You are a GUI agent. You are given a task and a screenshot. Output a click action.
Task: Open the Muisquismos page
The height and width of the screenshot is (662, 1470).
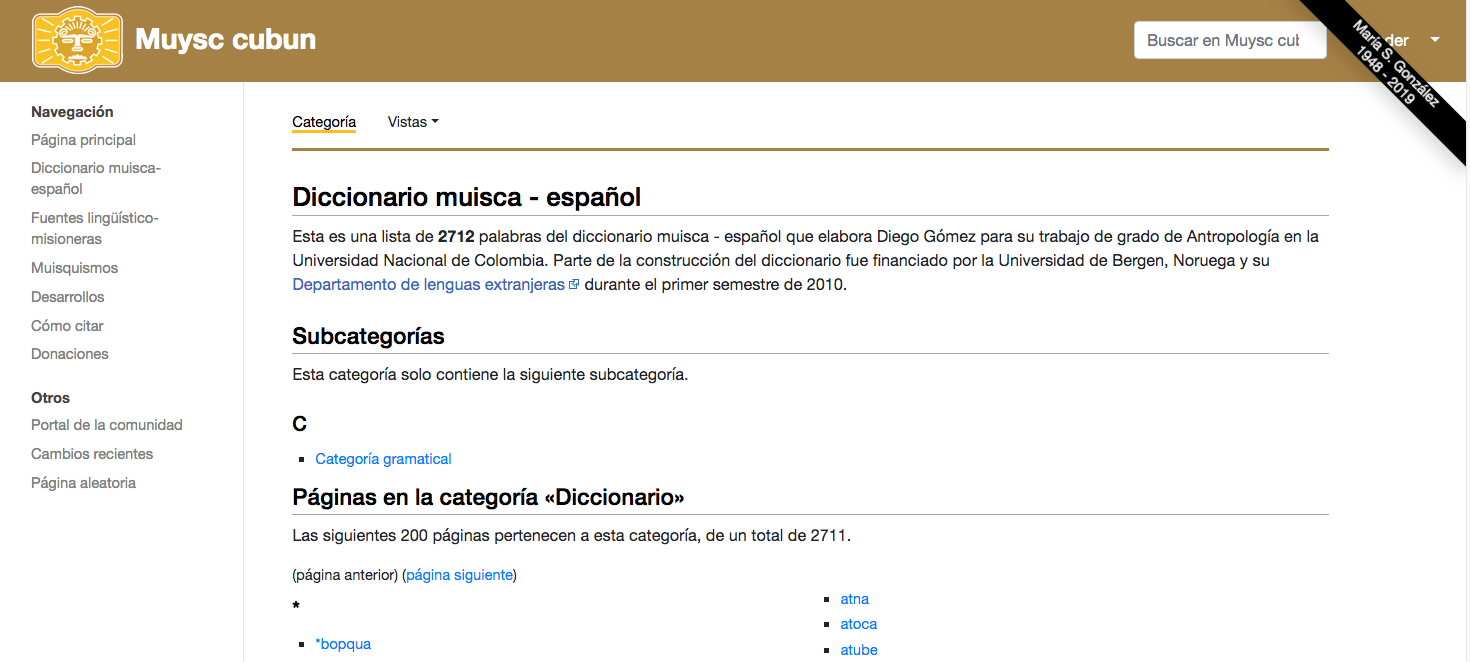click(x=74, y=268)
